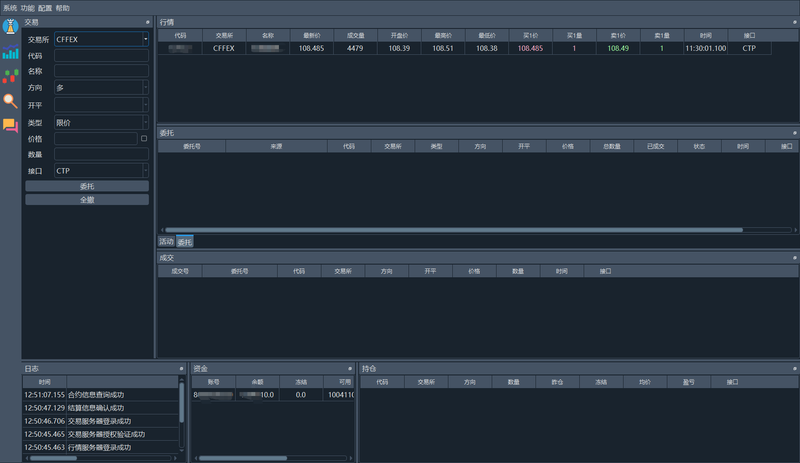The image size is (800, 463).
Task: Sort 行情 table by 成交量 column header
Action: click(356, 36)
